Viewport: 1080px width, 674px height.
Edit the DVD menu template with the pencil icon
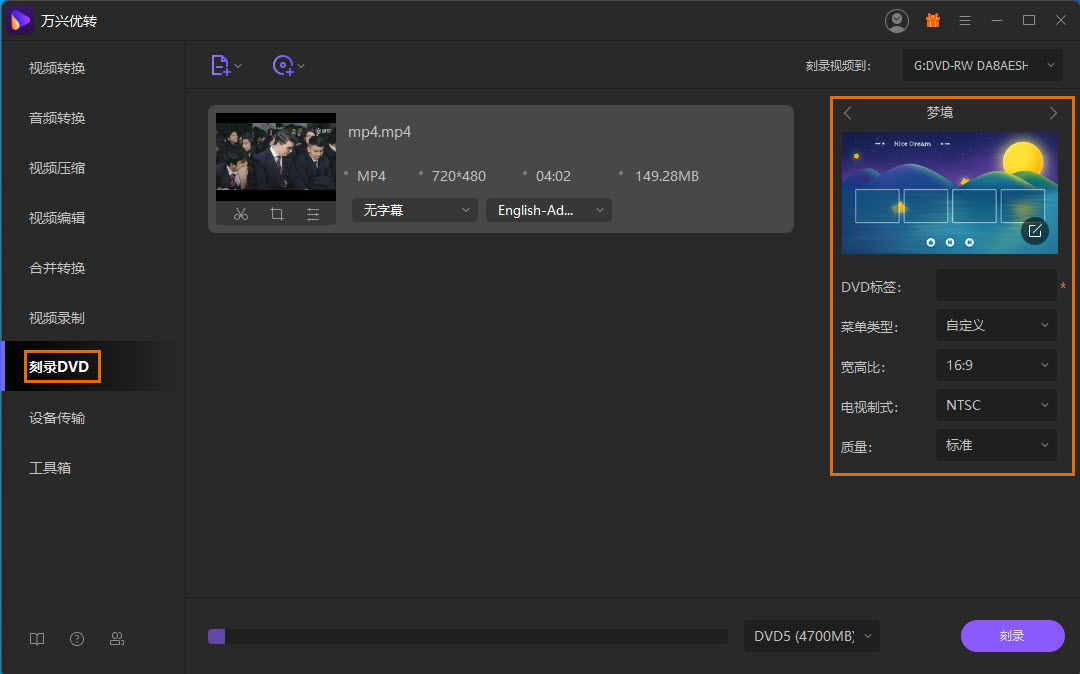(x=1035, y=231)
